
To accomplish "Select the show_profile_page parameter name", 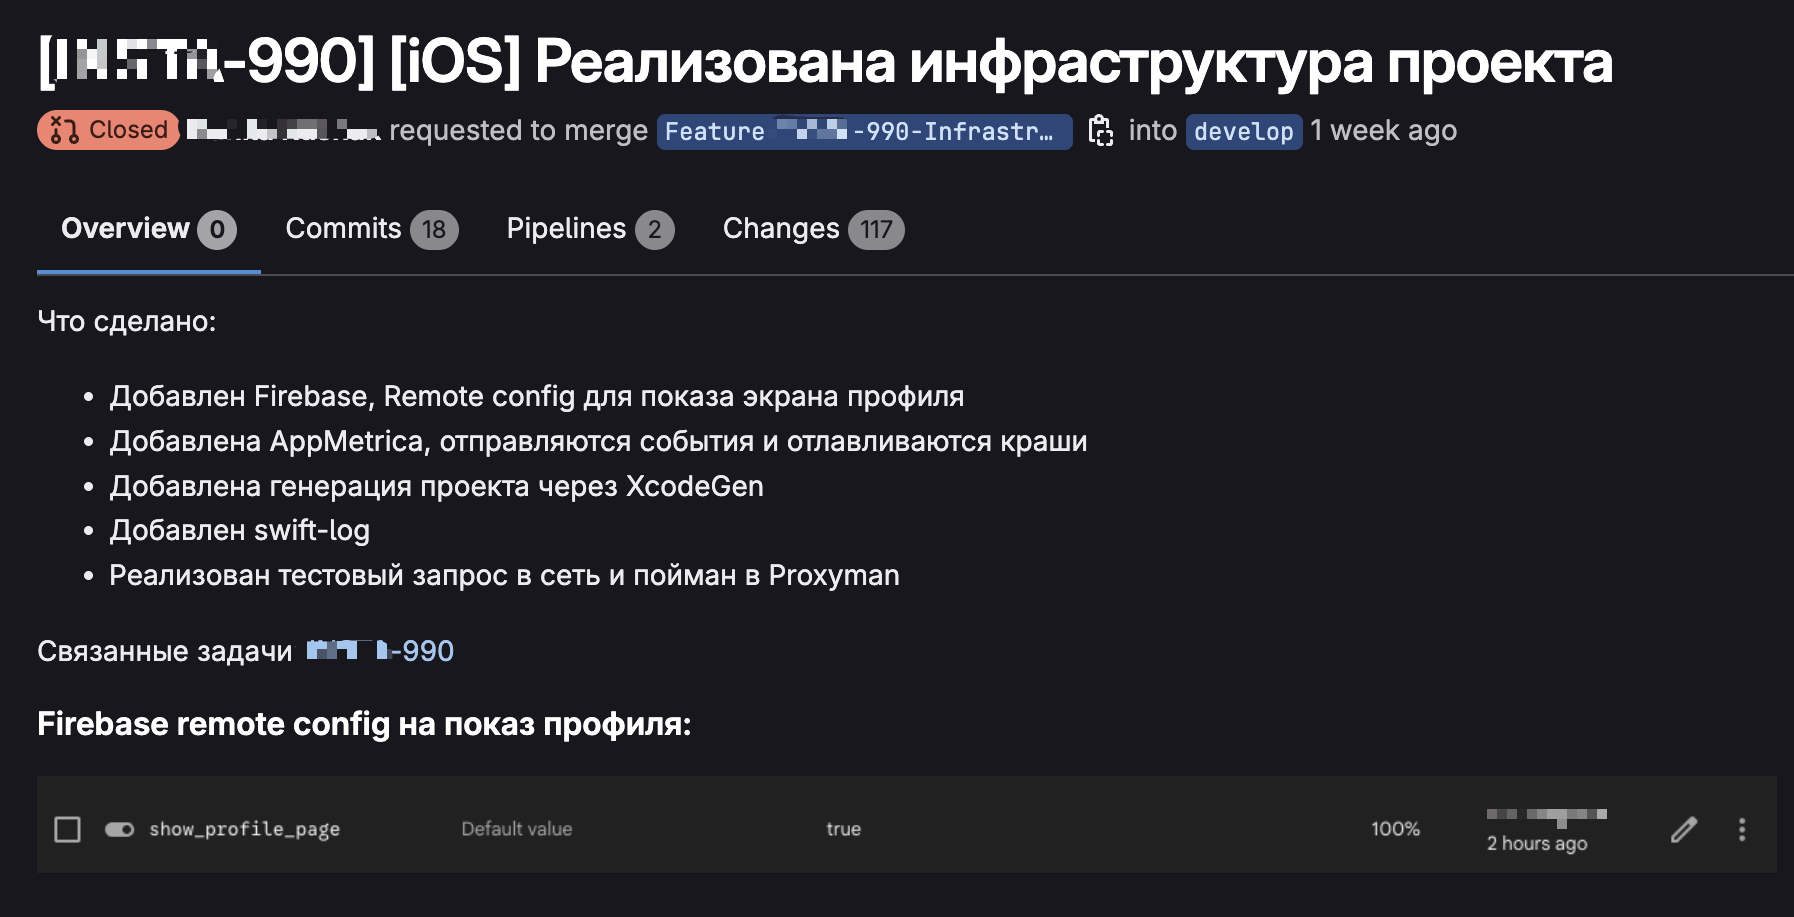I will click(245, 829).
